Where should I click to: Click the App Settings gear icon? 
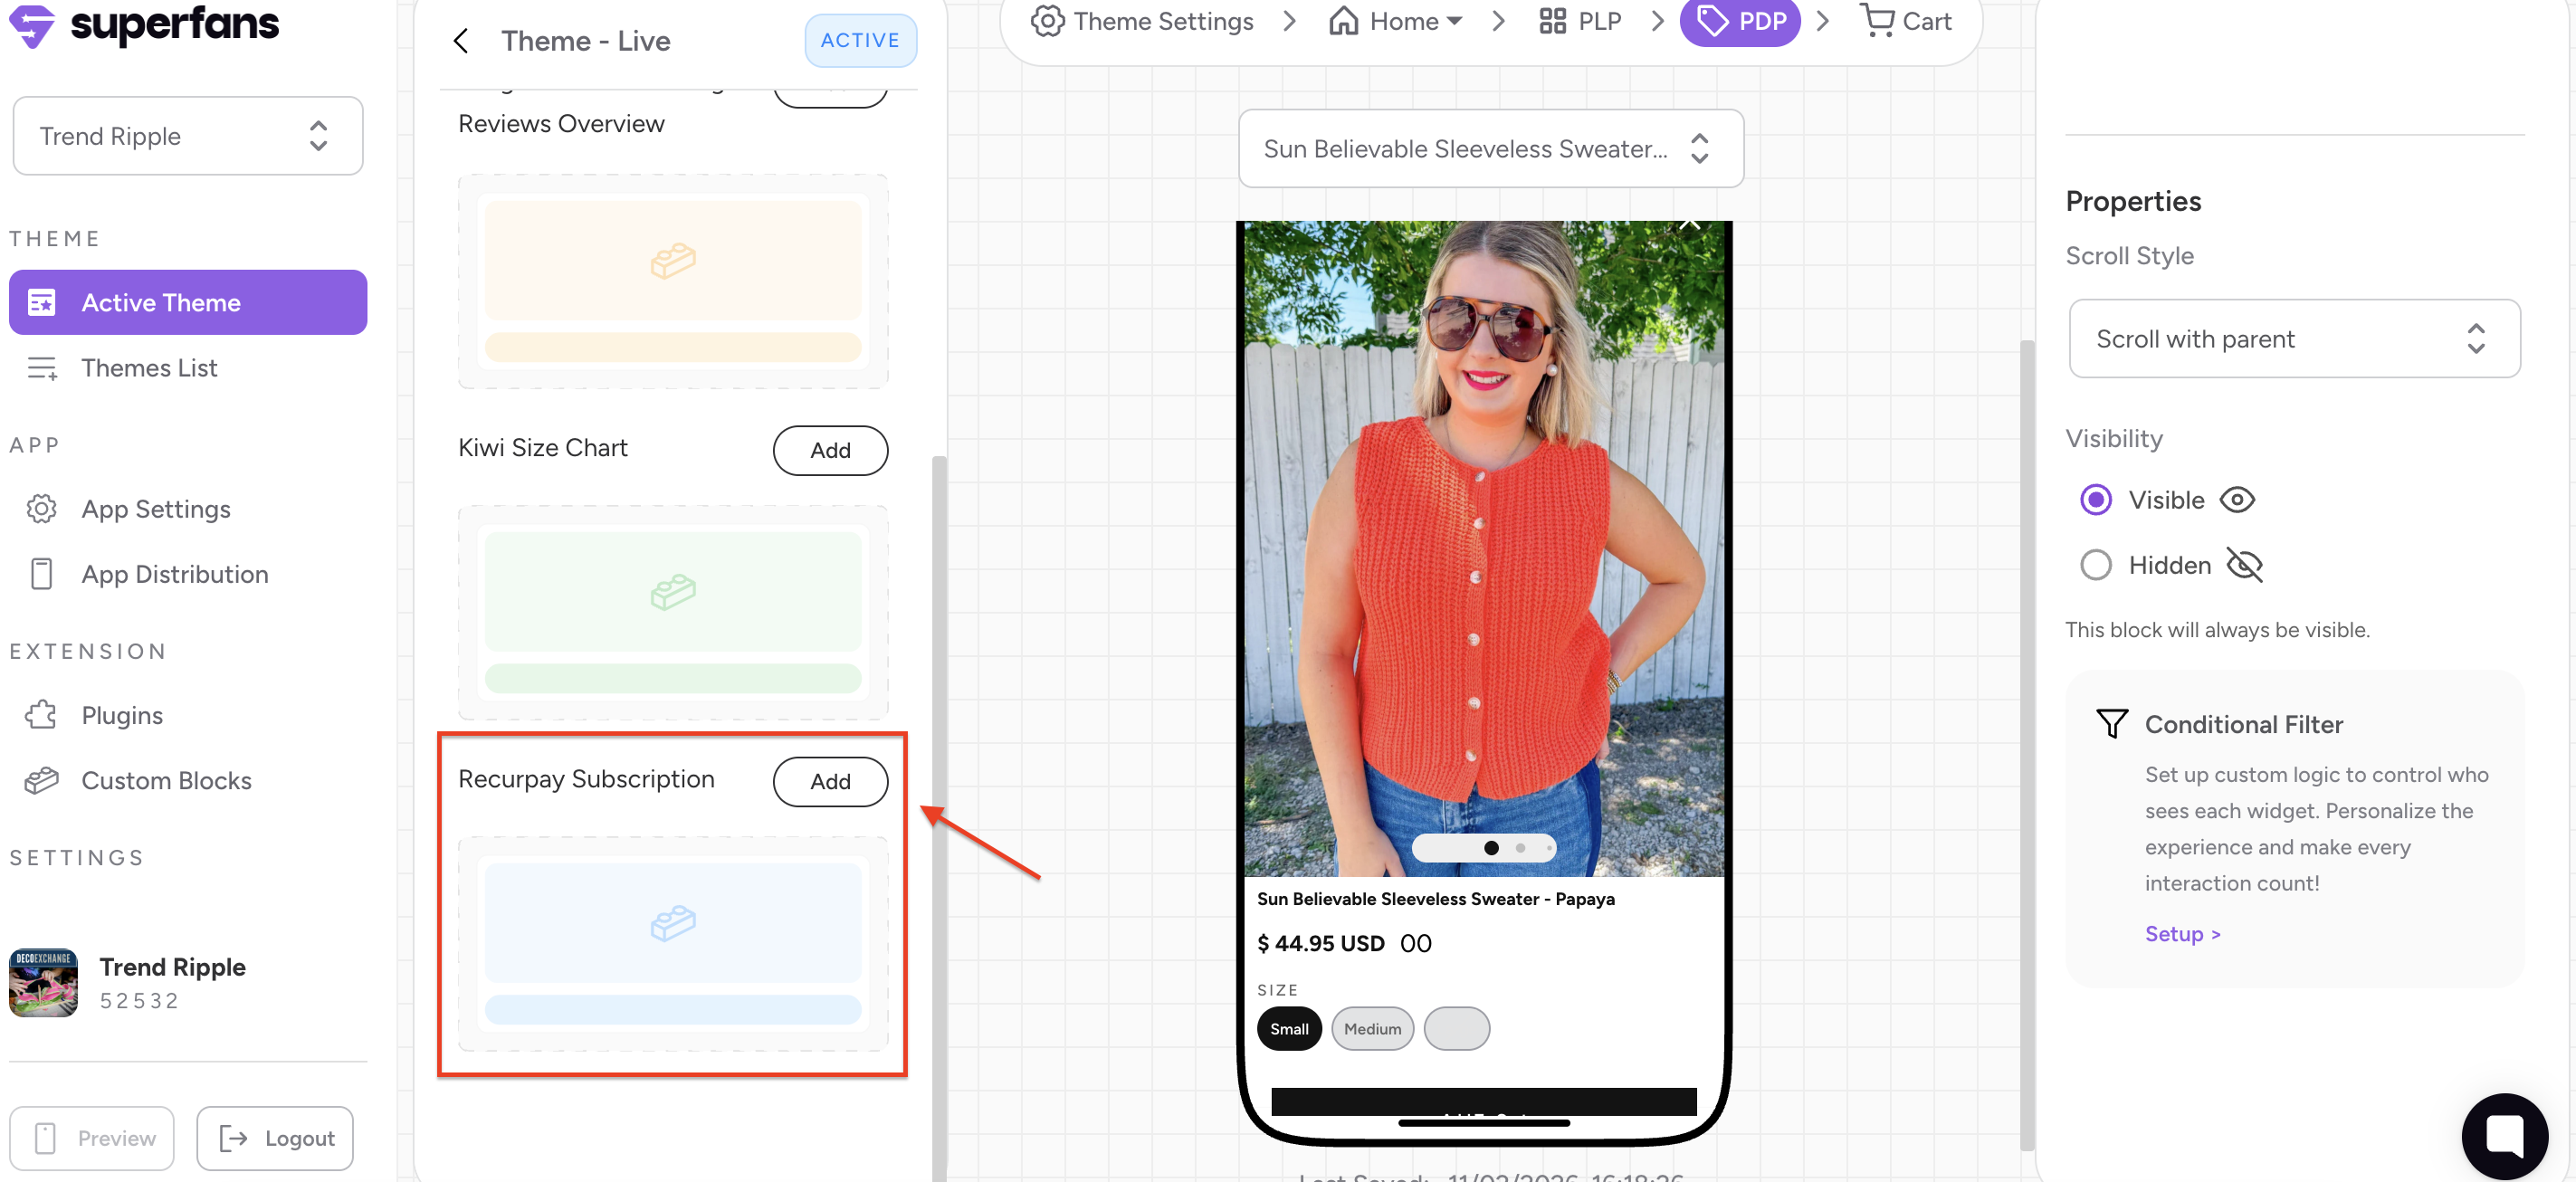click(x=41, y=509)
